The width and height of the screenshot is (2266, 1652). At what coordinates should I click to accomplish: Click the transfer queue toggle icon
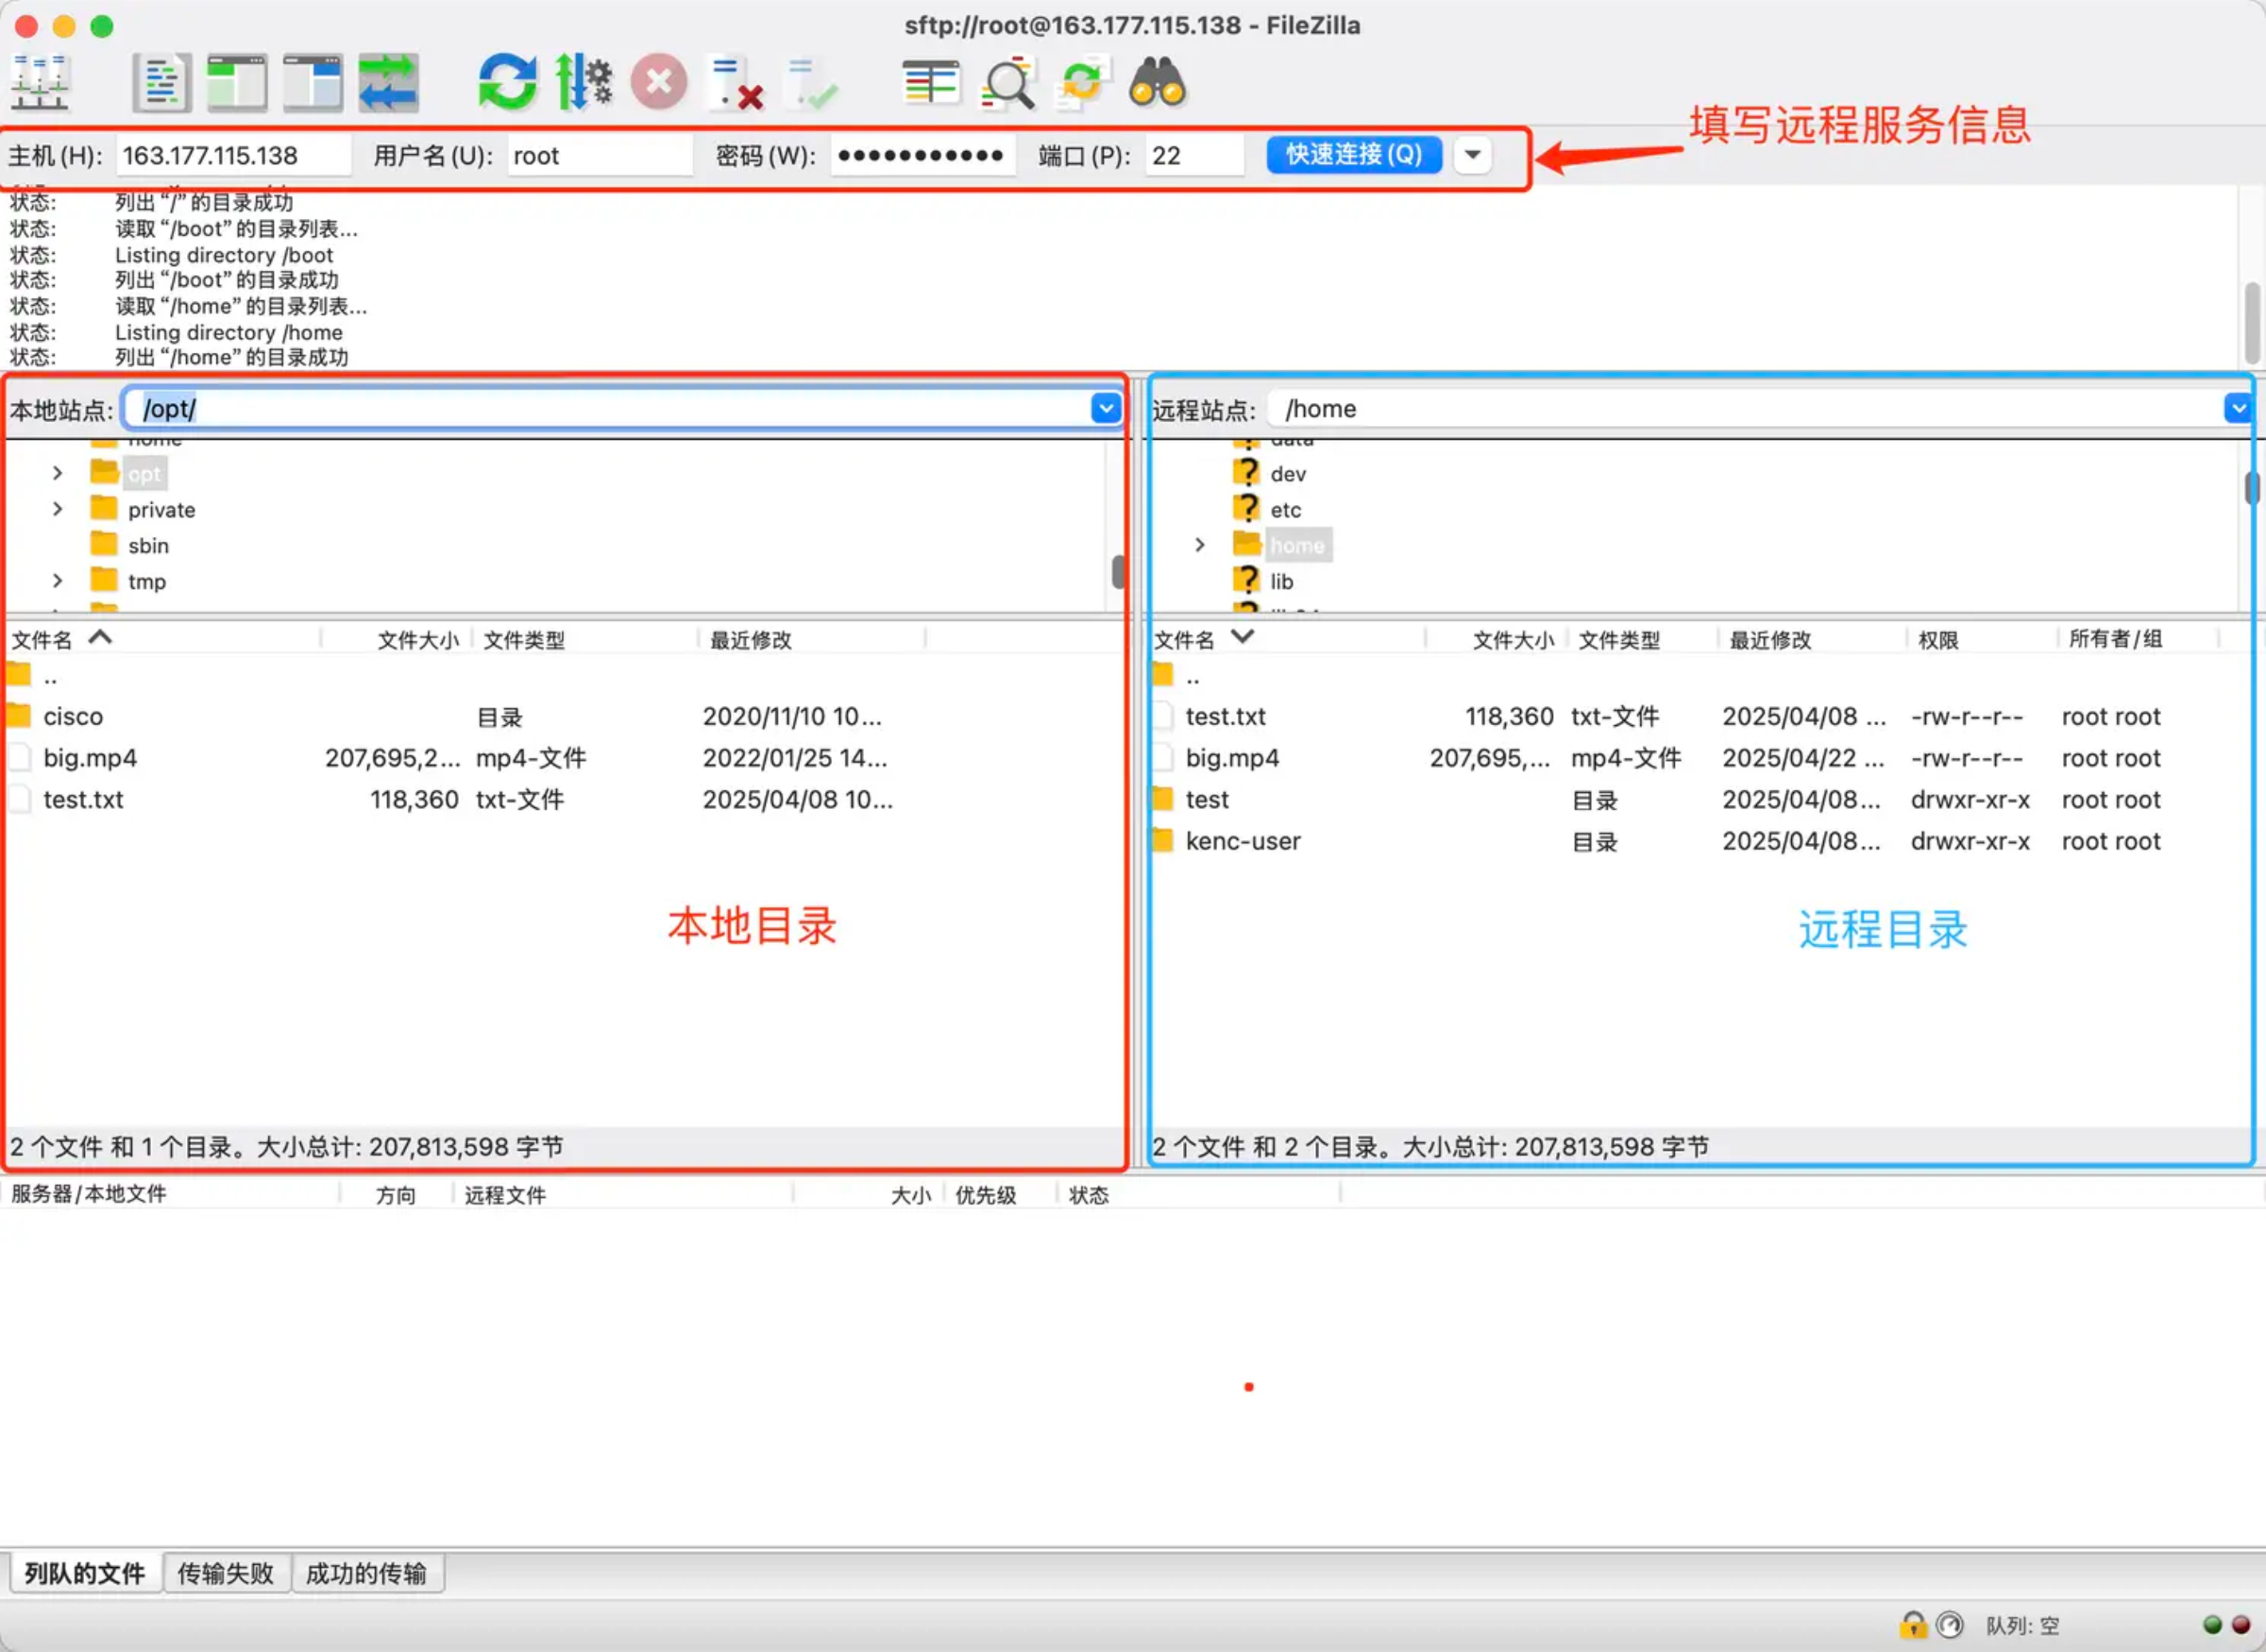pos(388,82)
